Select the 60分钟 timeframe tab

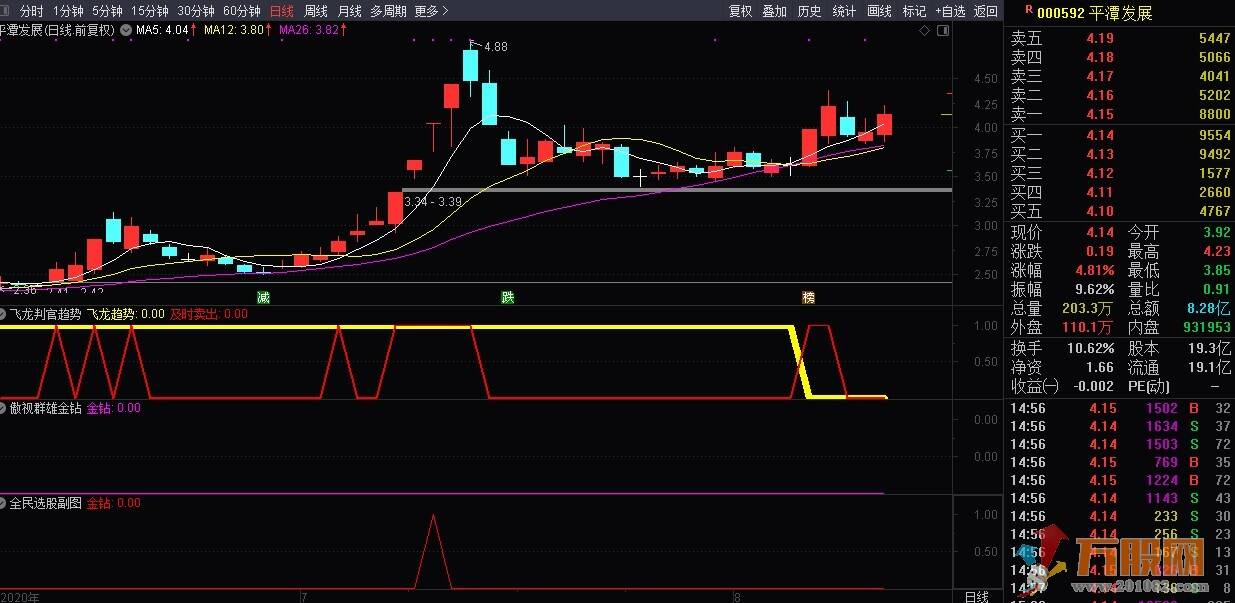[x=242, y=11]
